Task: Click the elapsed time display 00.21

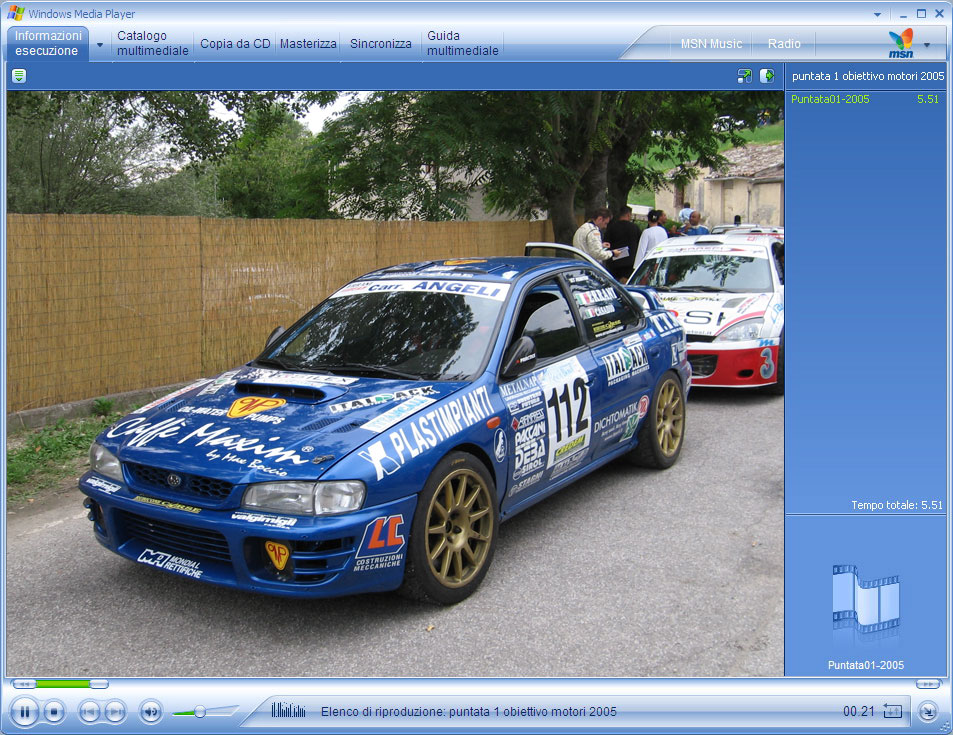Action: [x=858, y=711]
